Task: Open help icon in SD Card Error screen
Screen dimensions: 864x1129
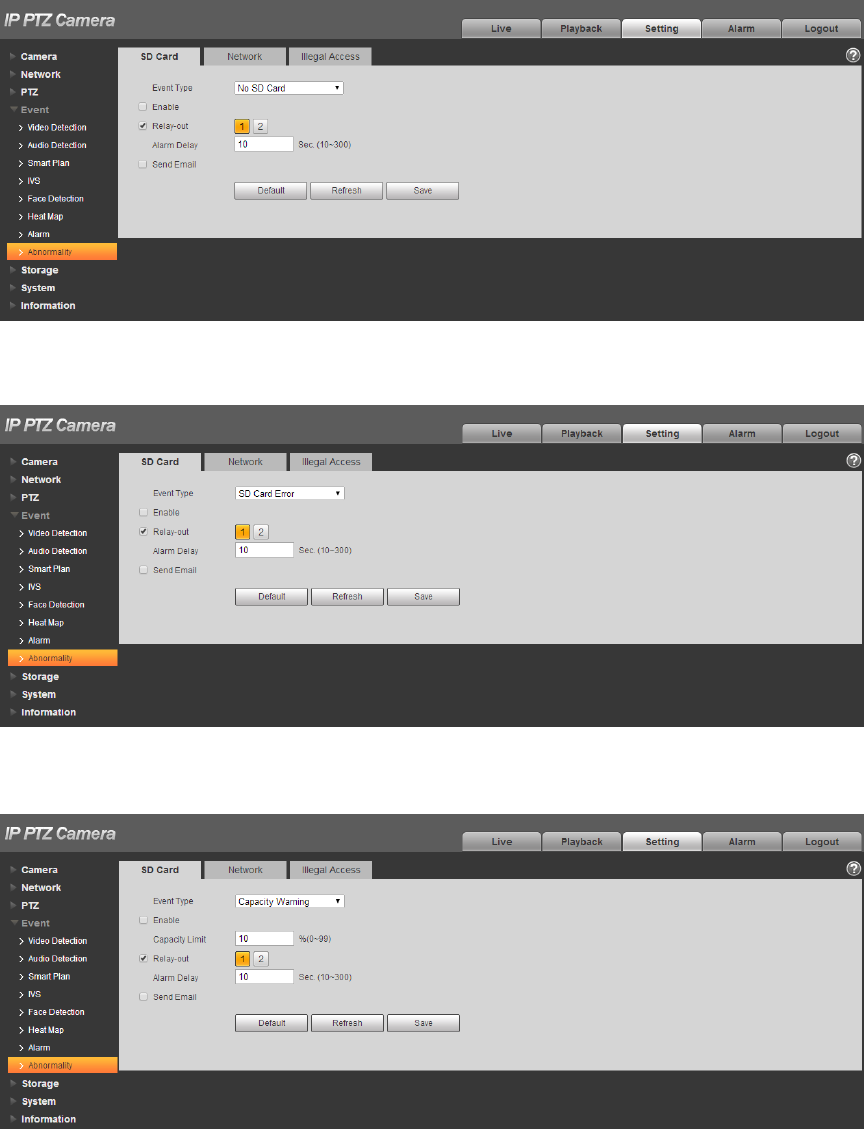Action: click(853, 461)
